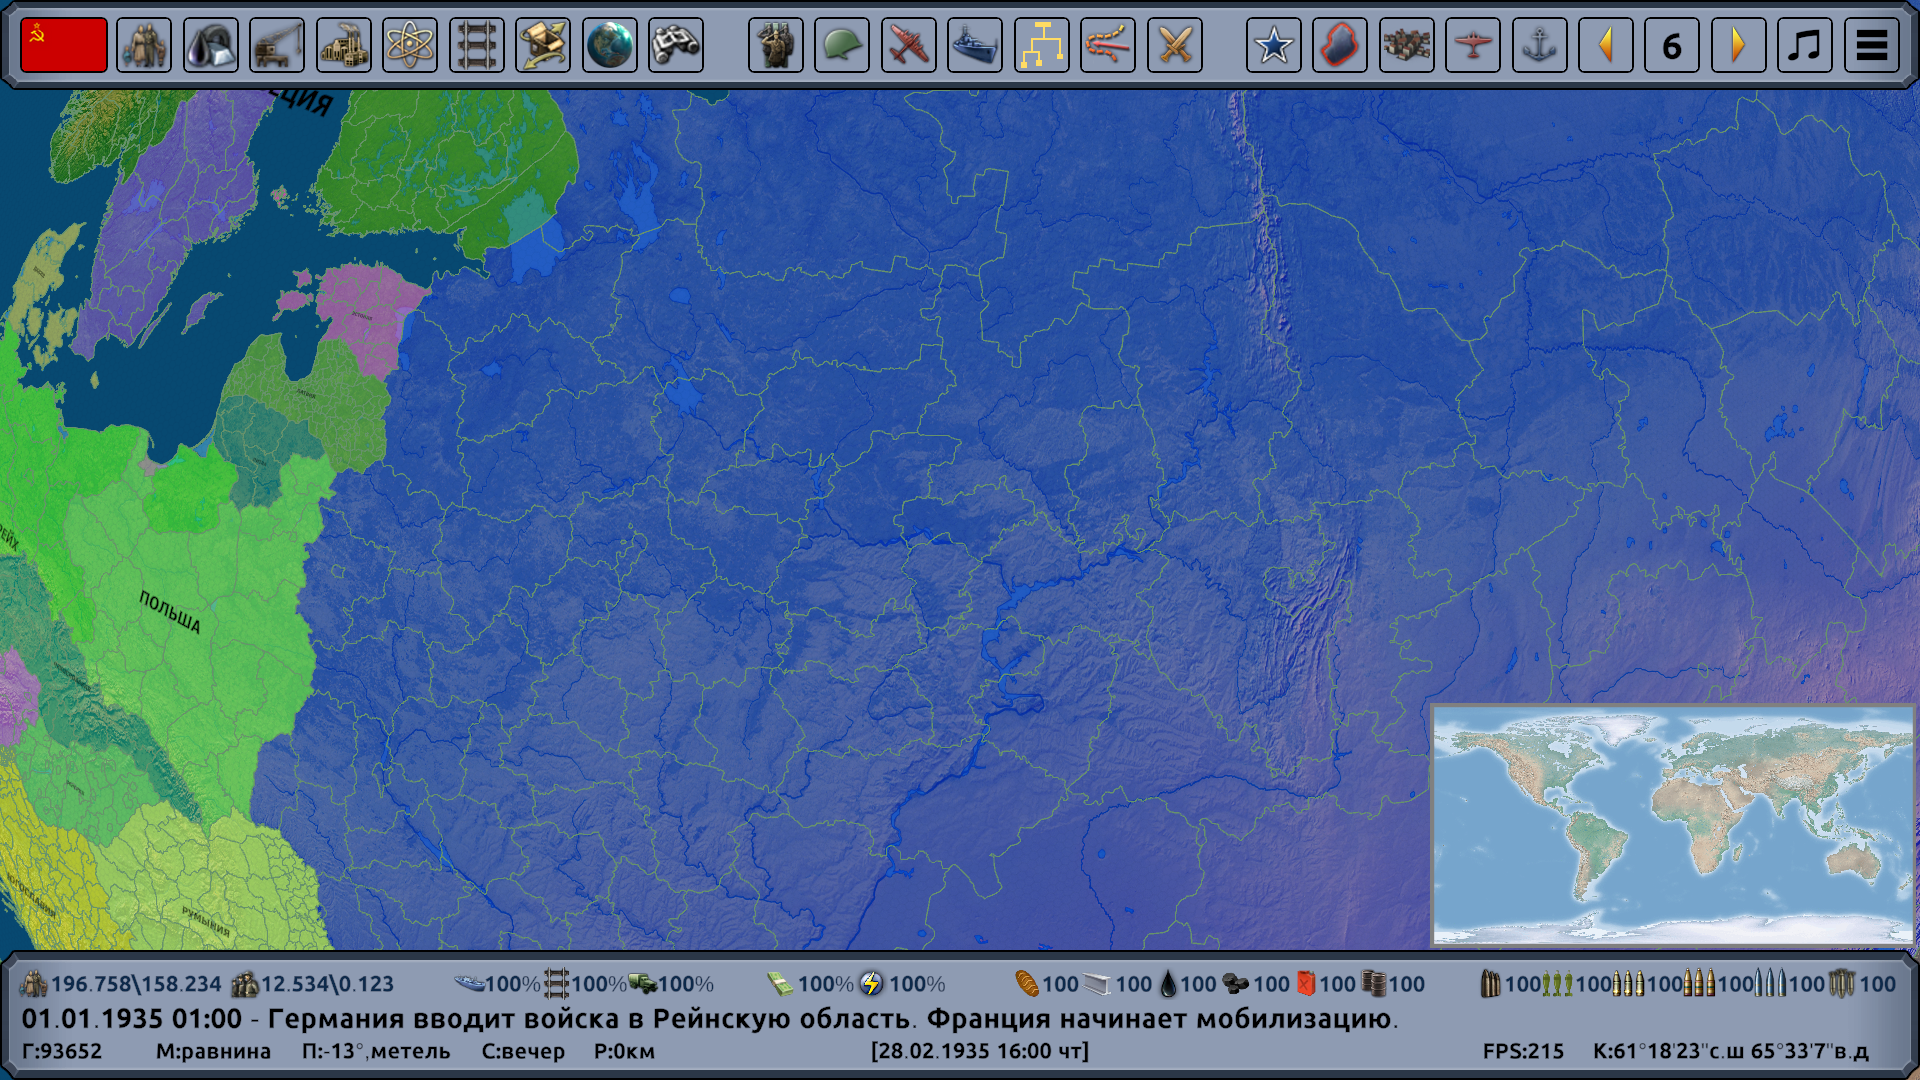The width and height of the screenshot is (1920, 1080).
Task: Open the binoculars intelligence icon
Action: pyautogui.click(x=675, y=45)
